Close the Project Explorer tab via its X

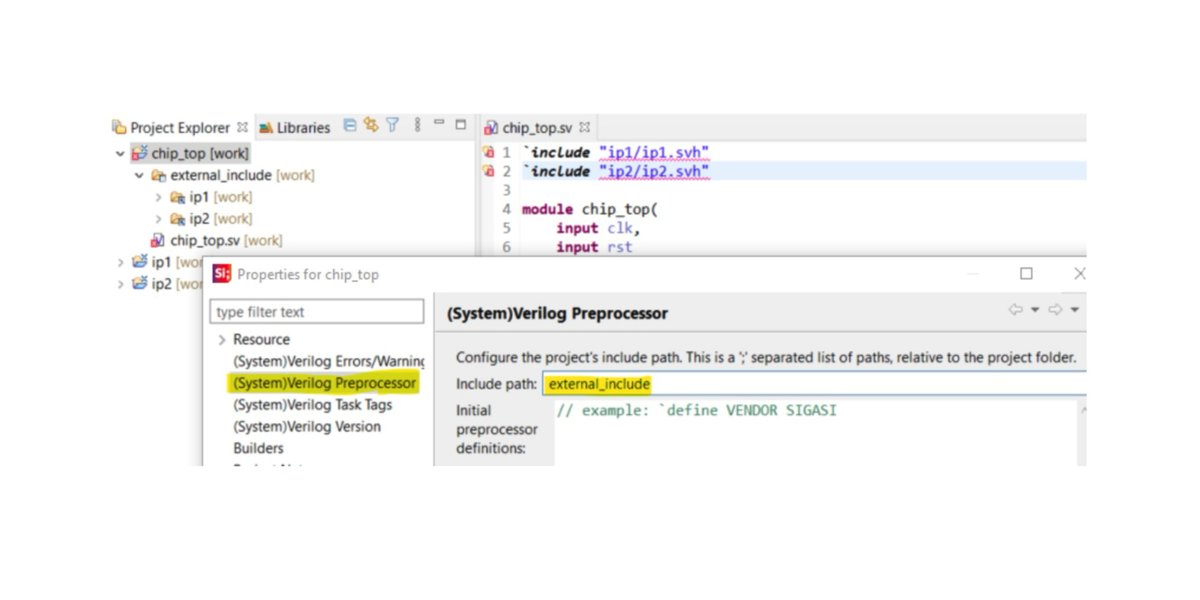tap(242, 127)
